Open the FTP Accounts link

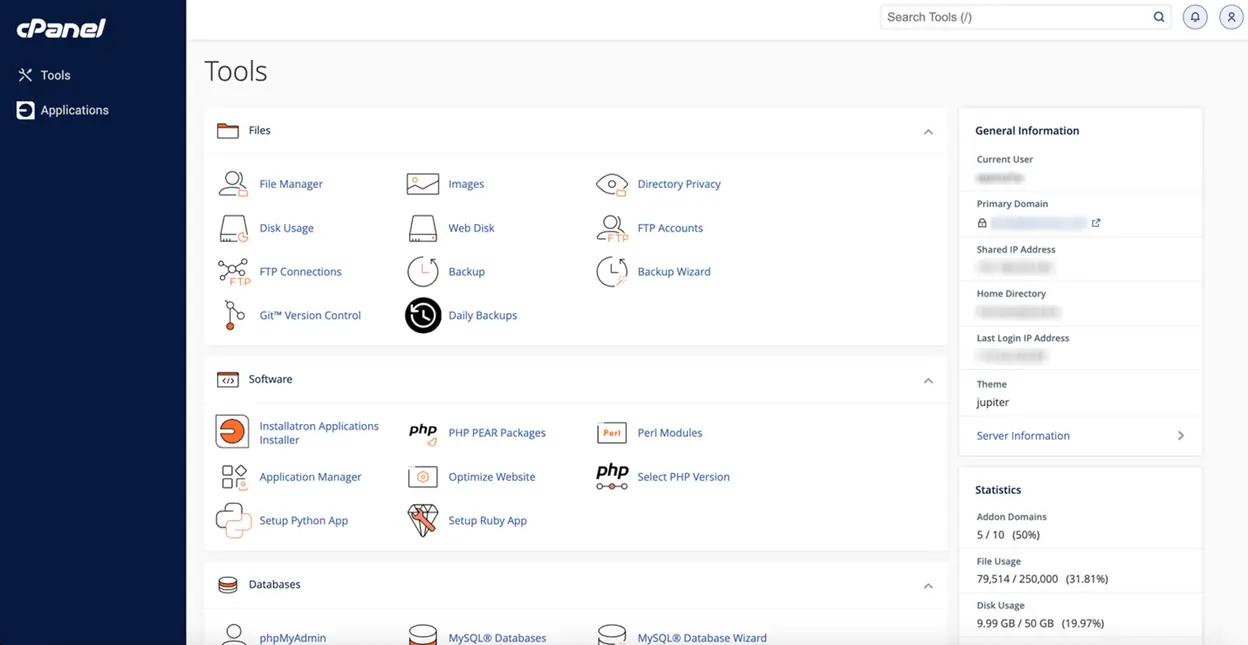click(x=670, y=228)
